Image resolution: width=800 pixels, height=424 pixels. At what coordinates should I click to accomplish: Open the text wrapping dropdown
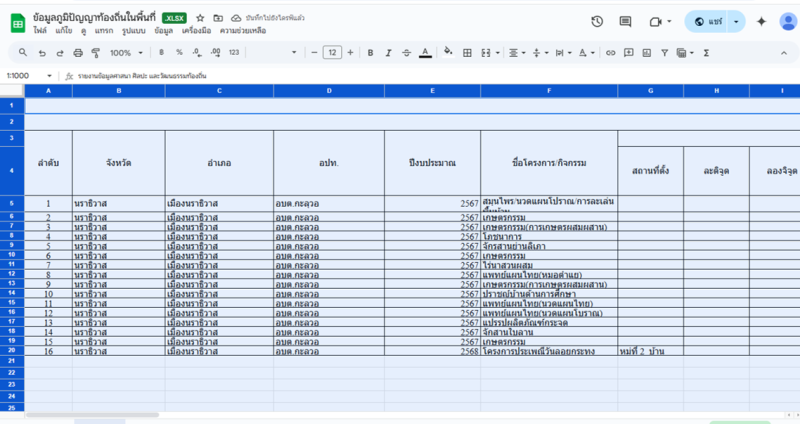click(563, 53)
